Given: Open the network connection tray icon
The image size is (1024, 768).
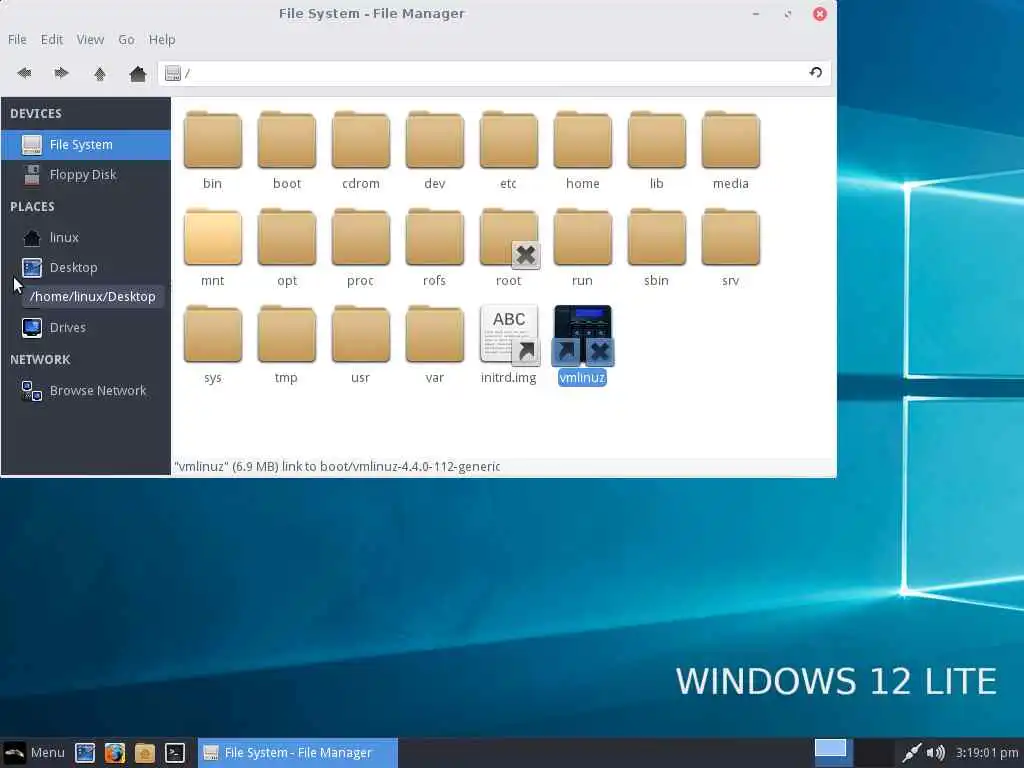Looking at the screenshot, I should 912,753.
